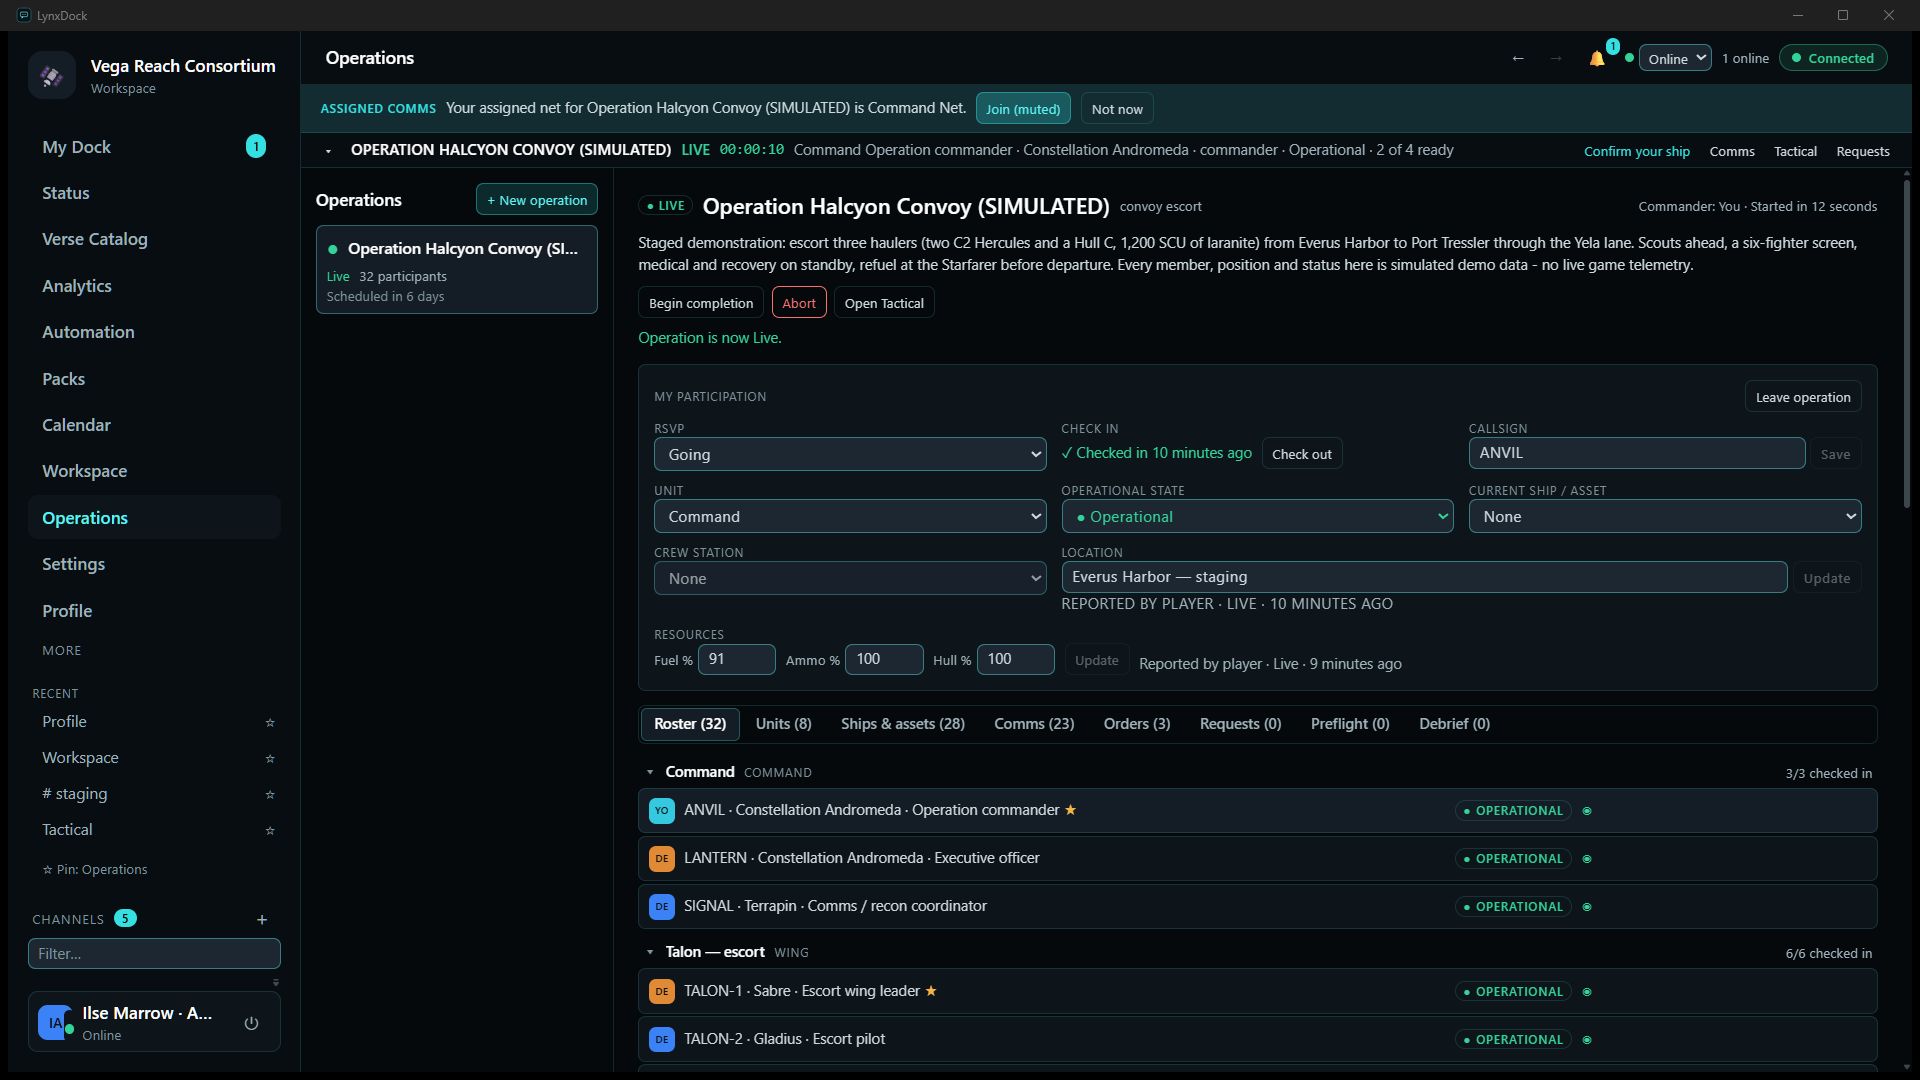Viewport: 1920px width, 1080px height.
Task: Click Join (muted) button
Action: [1023, 109]
